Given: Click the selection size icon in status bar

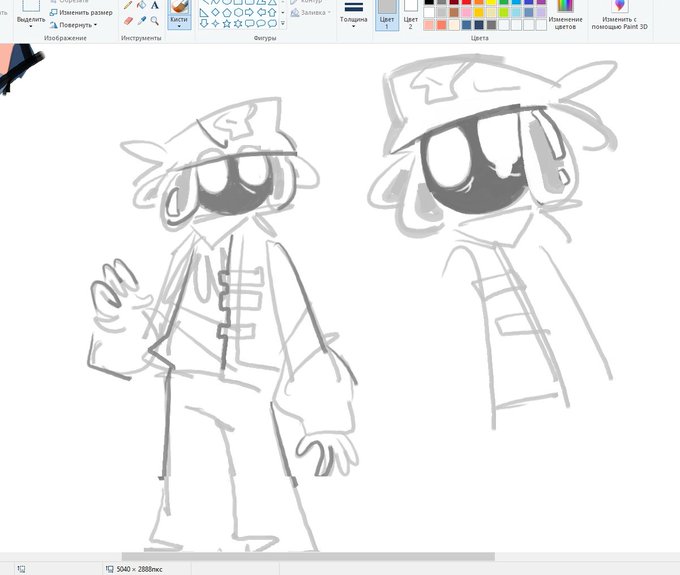Looking at the screenshot, I should coord(21,569).
